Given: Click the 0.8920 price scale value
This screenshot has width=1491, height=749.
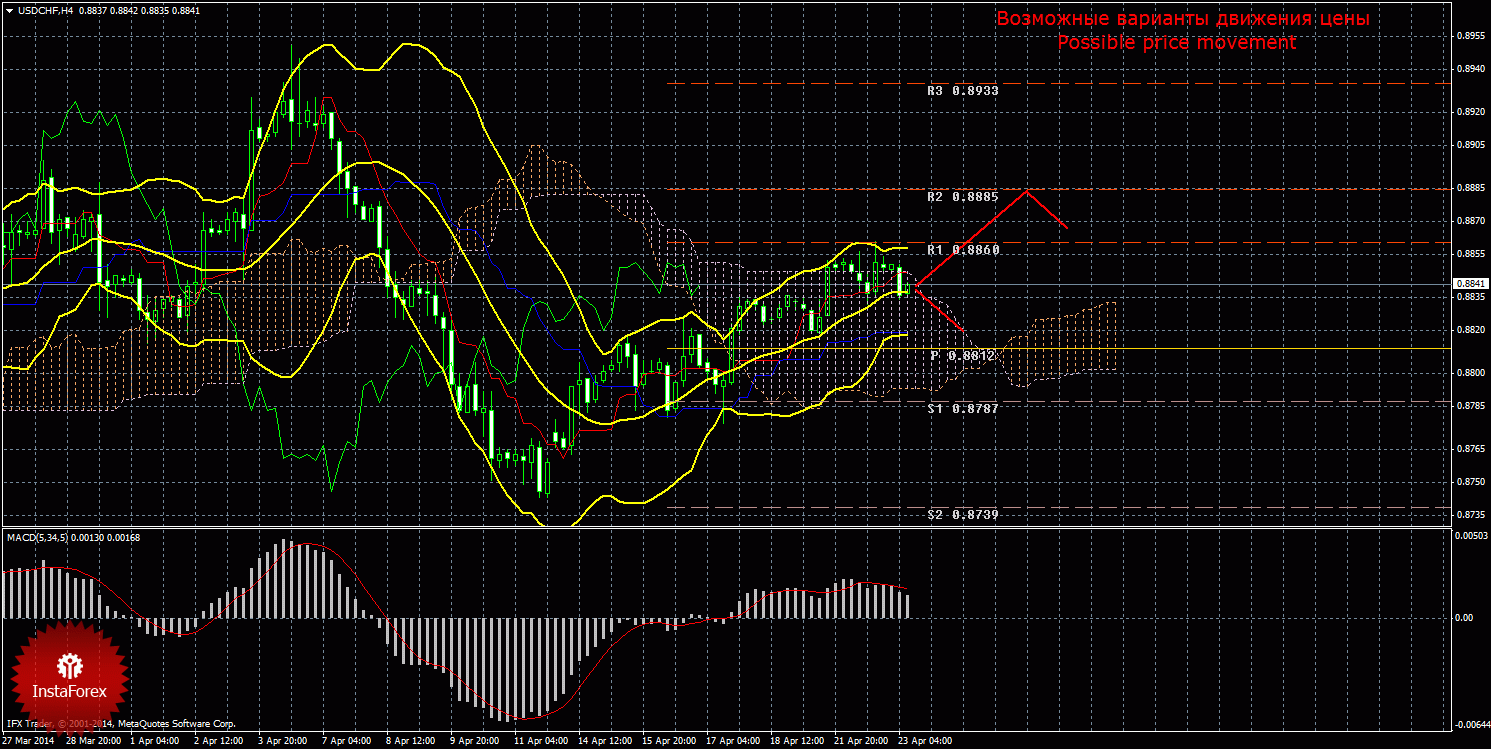Looking at the screenshot, I should tap(1471, 112).
